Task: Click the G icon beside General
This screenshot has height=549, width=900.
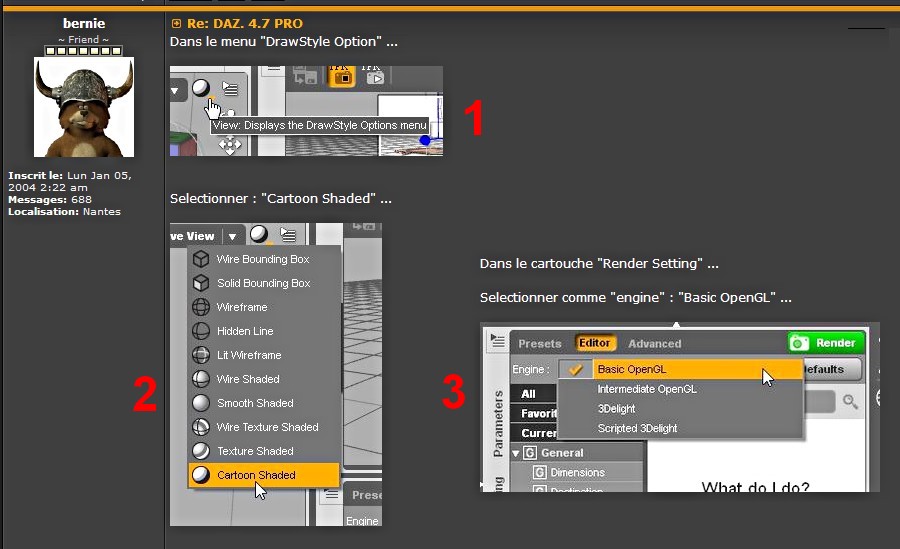Action: (x=530, y=453)
